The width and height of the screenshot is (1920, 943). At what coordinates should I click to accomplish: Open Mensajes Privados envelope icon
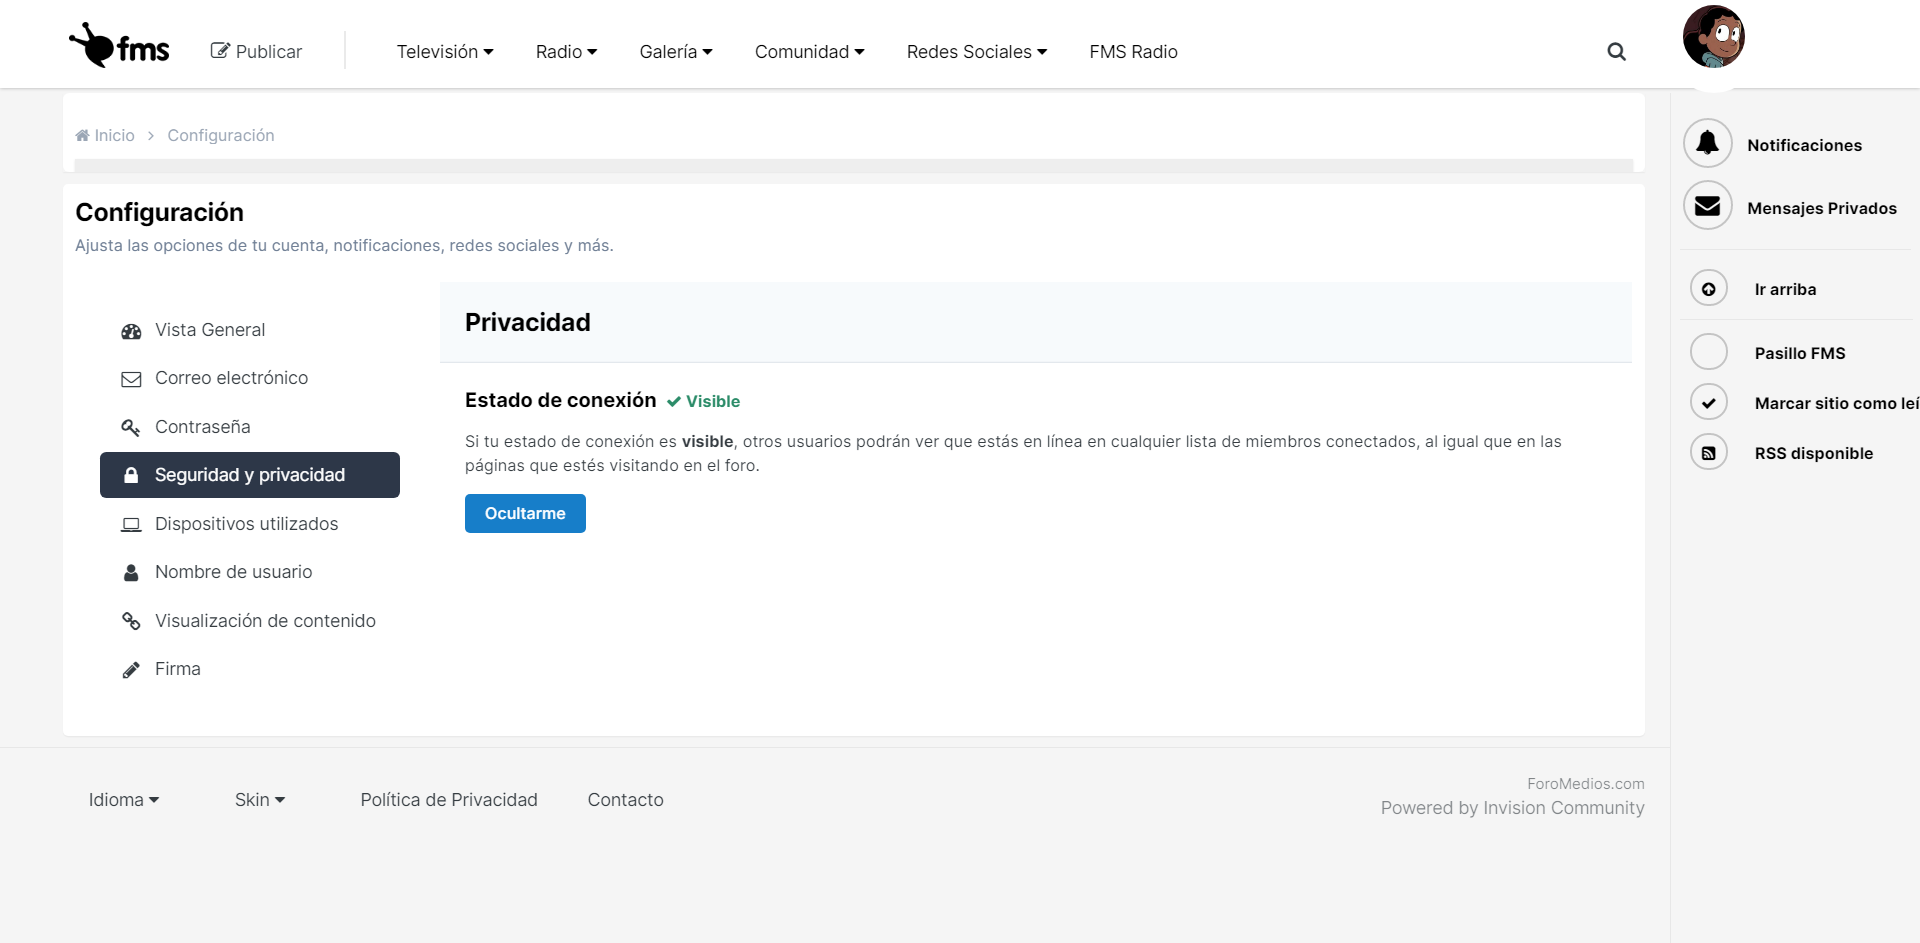coord(1707,206)
